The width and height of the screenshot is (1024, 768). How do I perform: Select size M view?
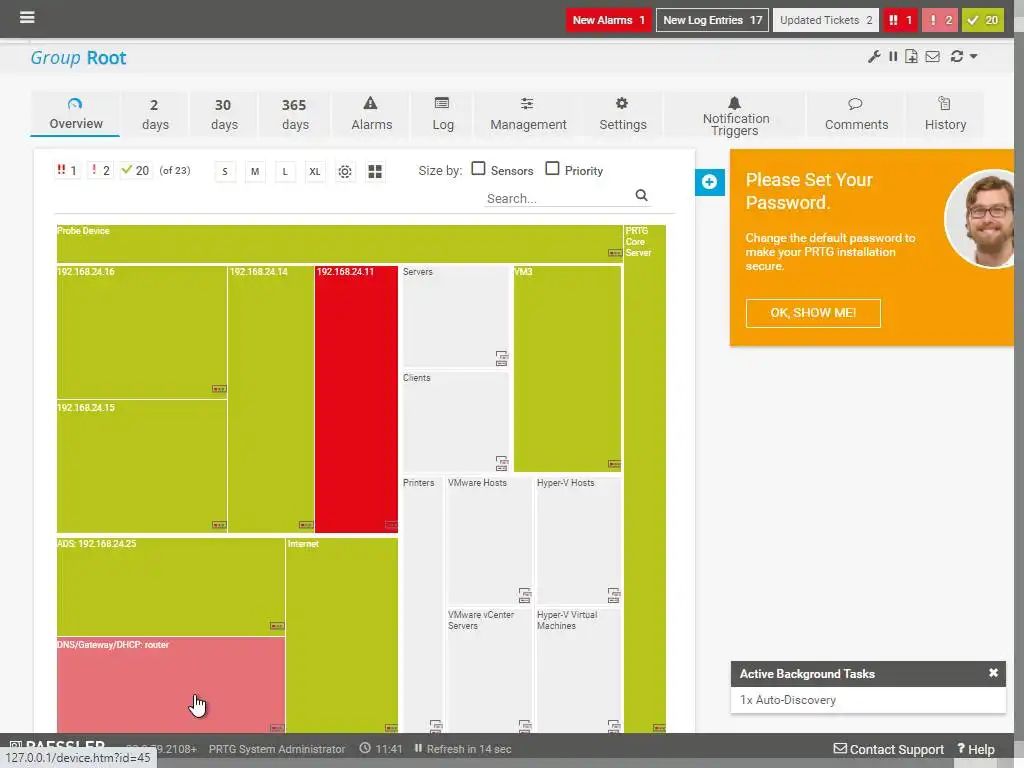[x=255, y=172]
